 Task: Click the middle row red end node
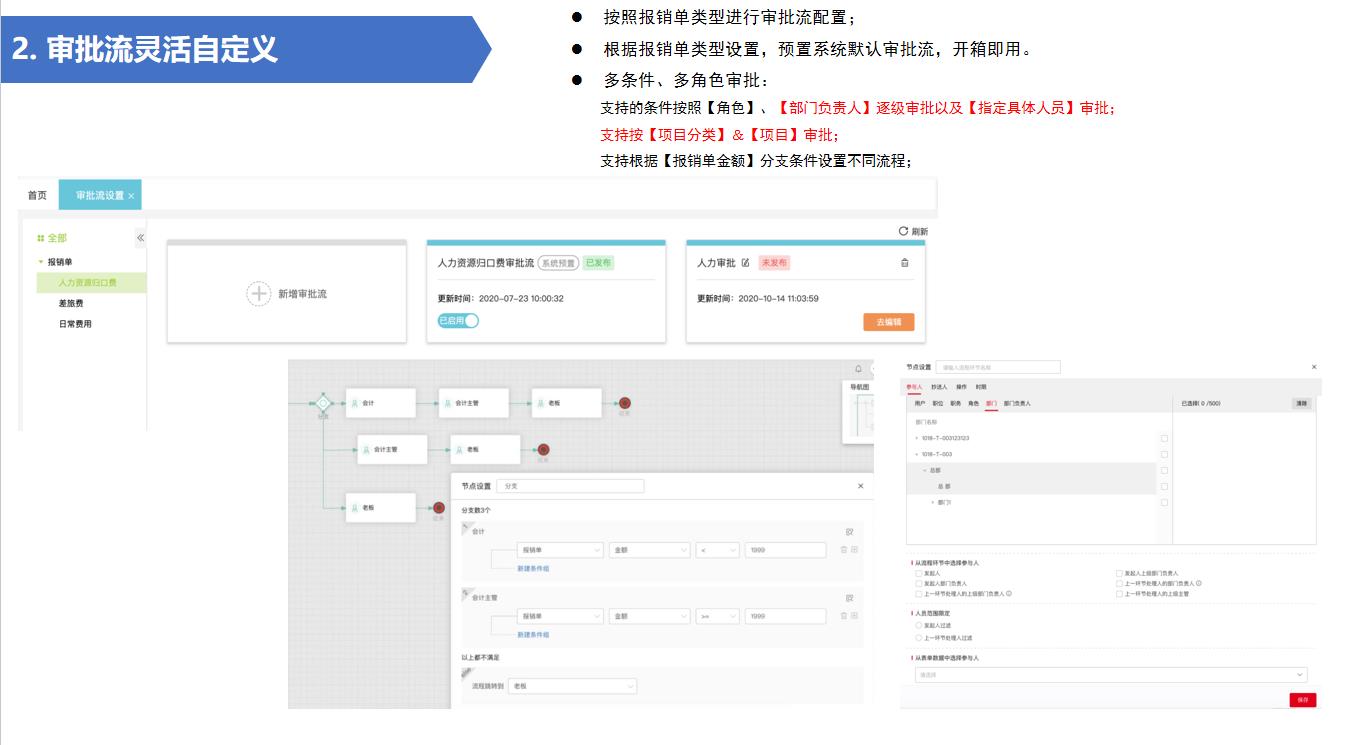tap(543, 449)
